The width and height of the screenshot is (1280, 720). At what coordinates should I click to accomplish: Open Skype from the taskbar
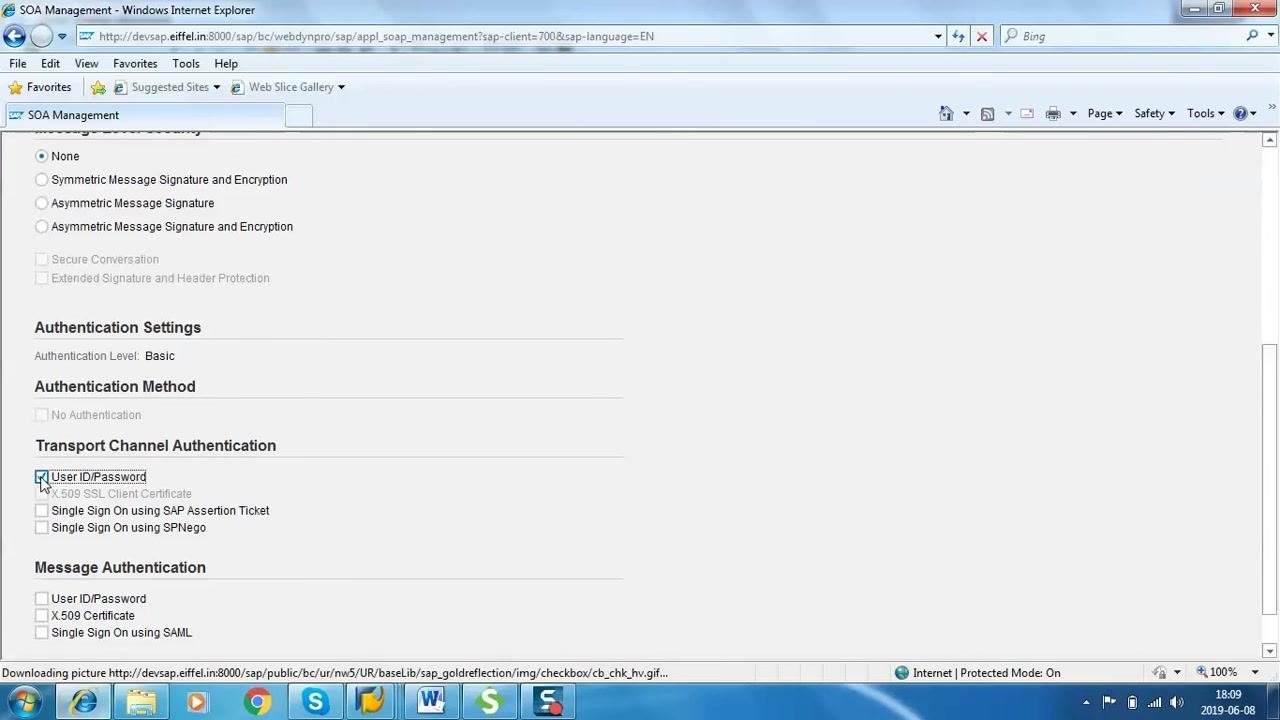(315, 702)
